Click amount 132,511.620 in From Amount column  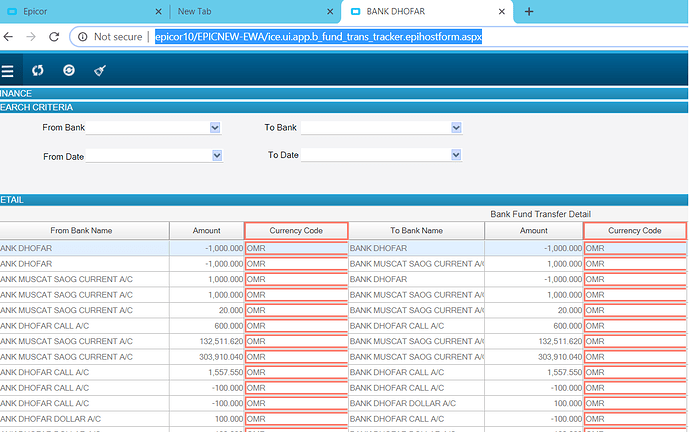(x=206, y=341)
